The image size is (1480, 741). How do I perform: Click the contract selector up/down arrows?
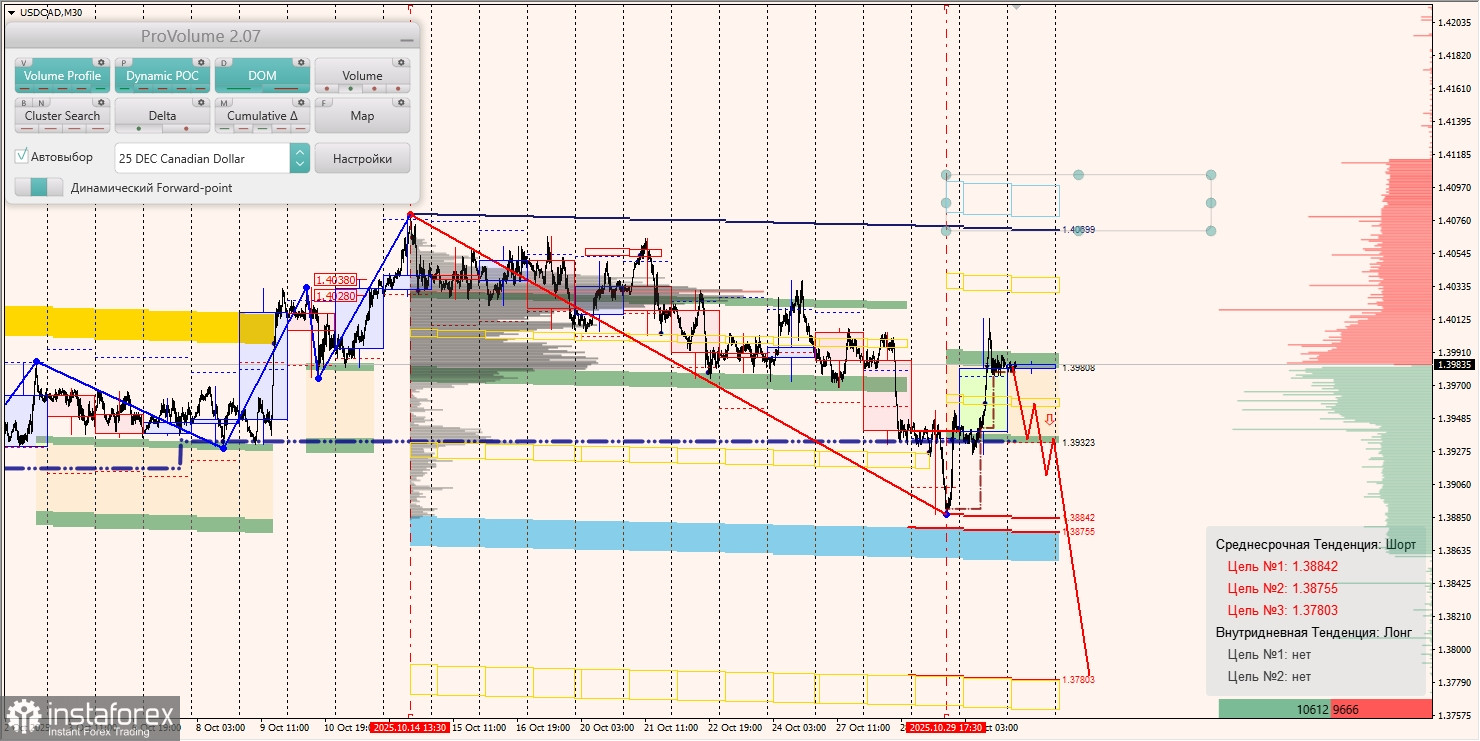tap(300, 158)
